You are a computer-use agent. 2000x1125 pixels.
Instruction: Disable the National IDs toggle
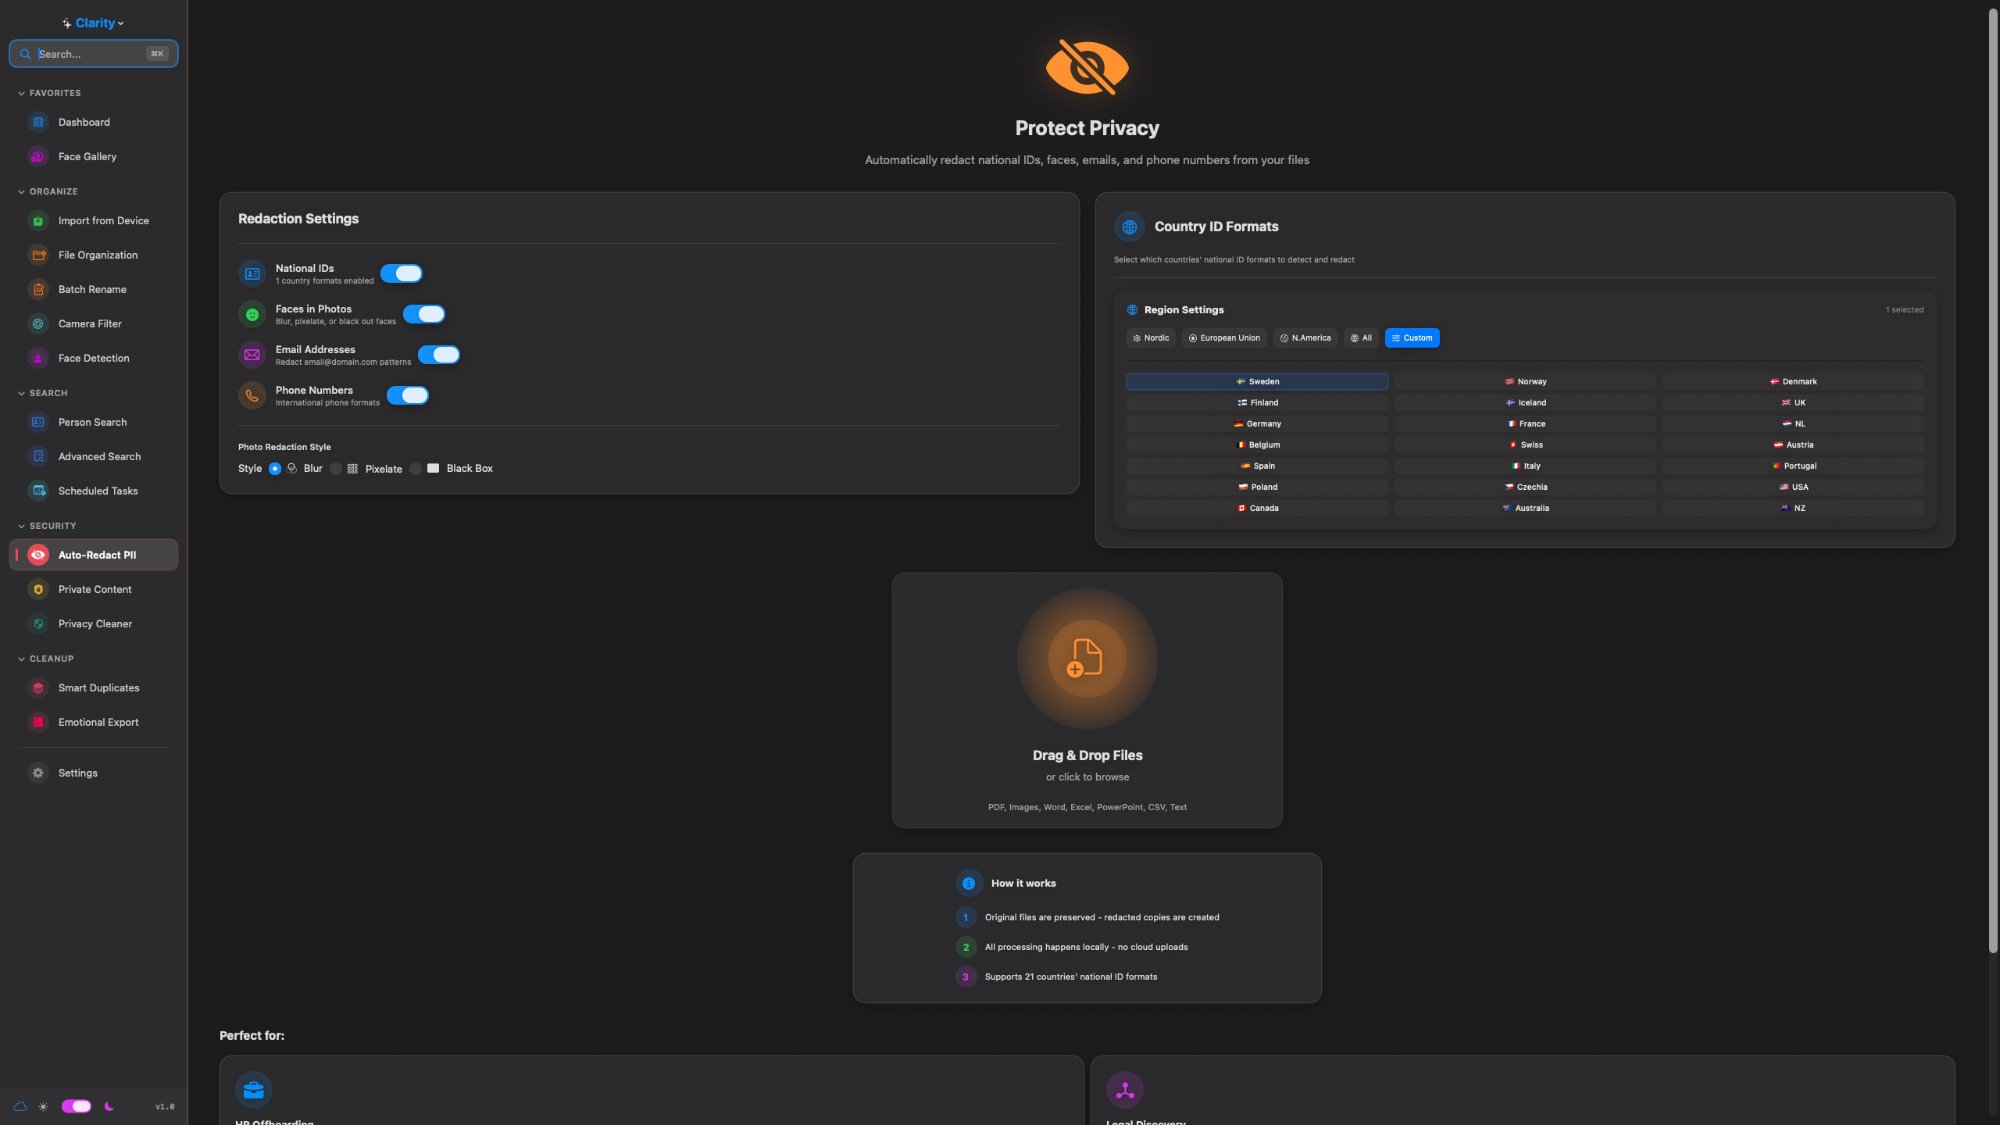point(401,274)
